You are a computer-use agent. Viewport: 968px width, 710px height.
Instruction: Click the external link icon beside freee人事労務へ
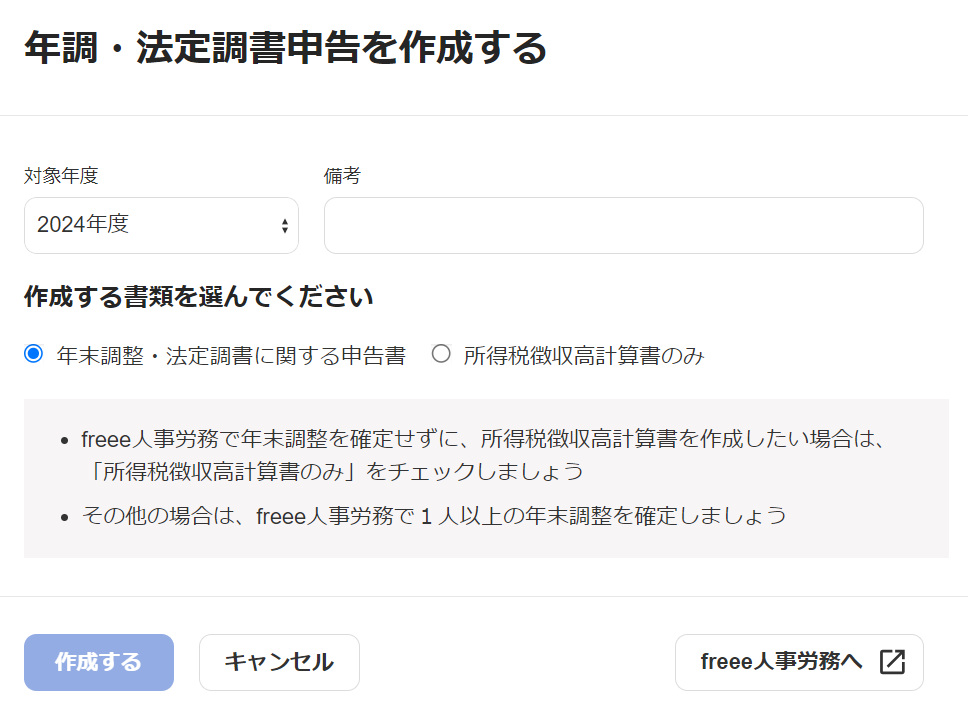coord(892,662)
